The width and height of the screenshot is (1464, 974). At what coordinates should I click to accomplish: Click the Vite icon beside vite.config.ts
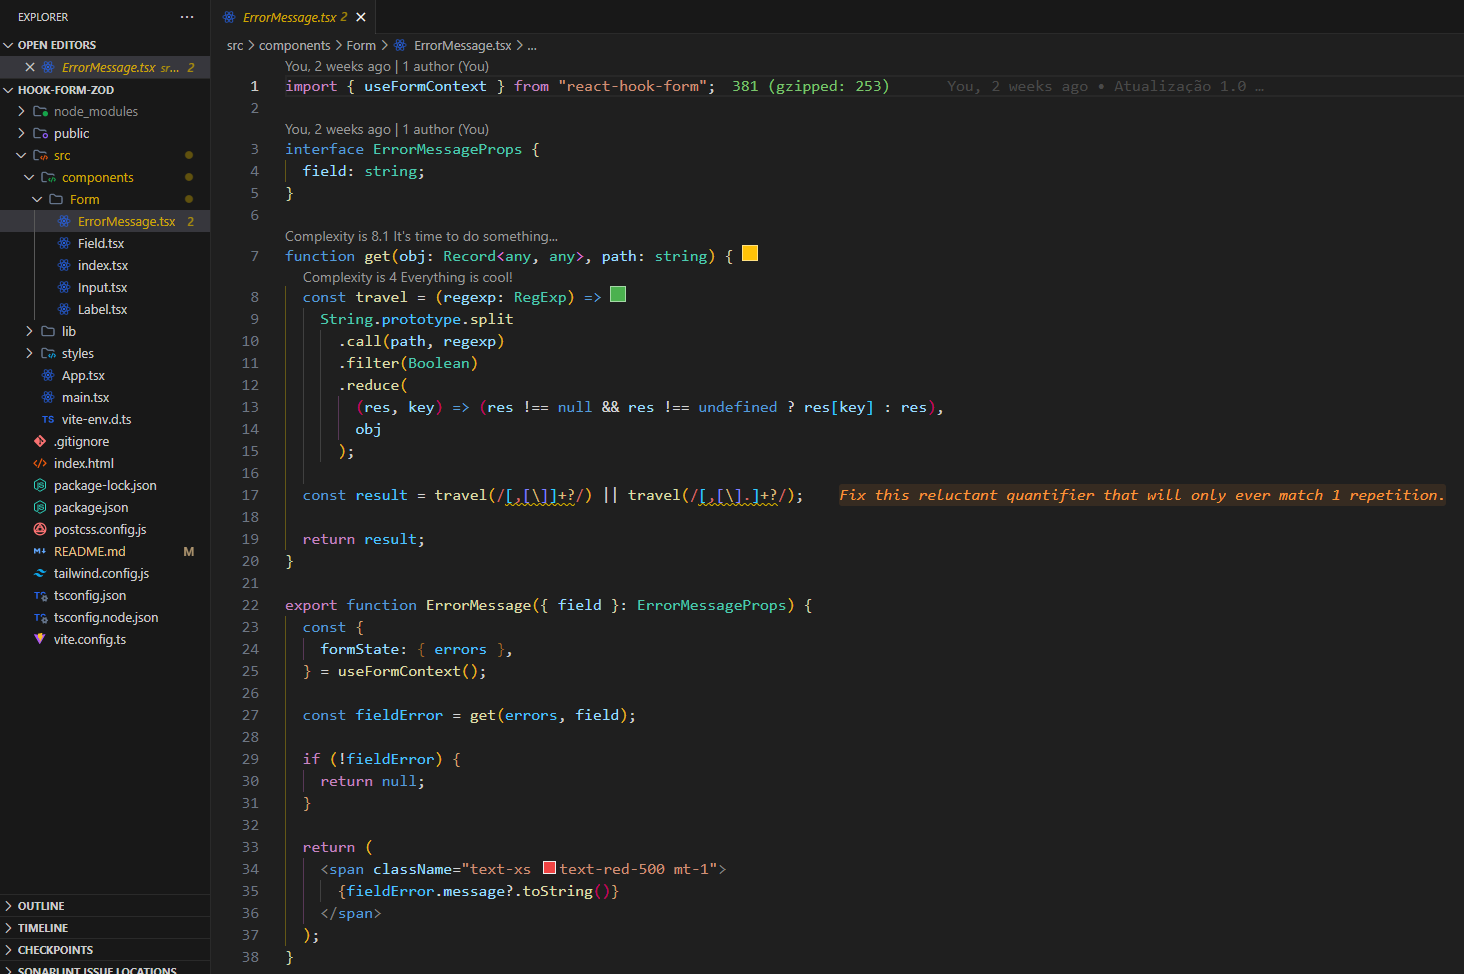40,639
